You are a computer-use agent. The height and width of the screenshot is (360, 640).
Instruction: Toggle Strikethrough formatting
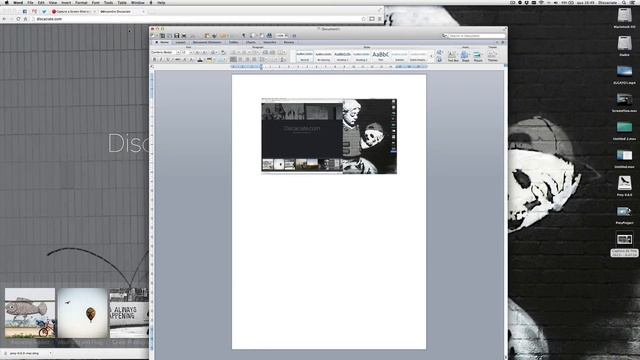pos(178,60)
